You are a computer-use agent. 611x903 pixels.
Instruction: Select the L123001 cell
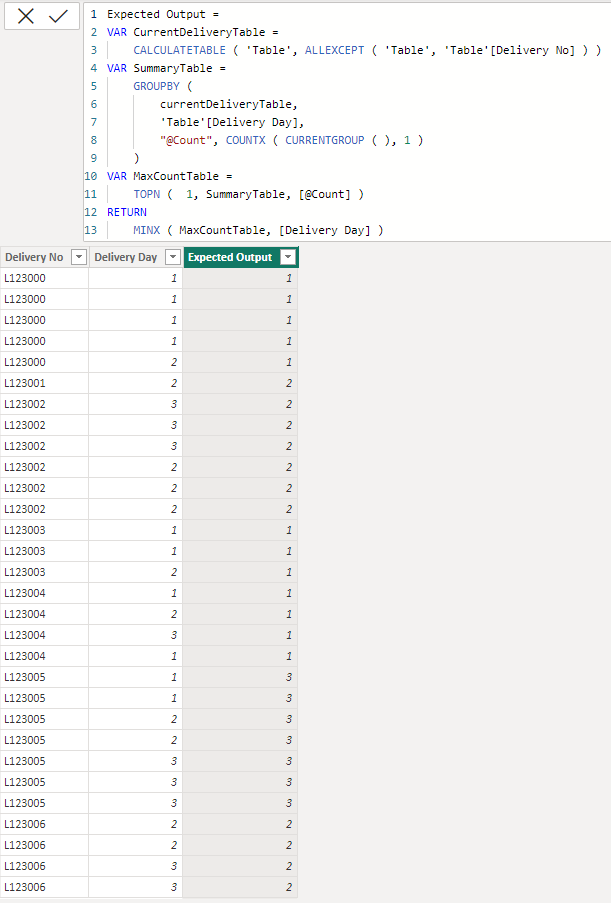(x=44, y=383)
